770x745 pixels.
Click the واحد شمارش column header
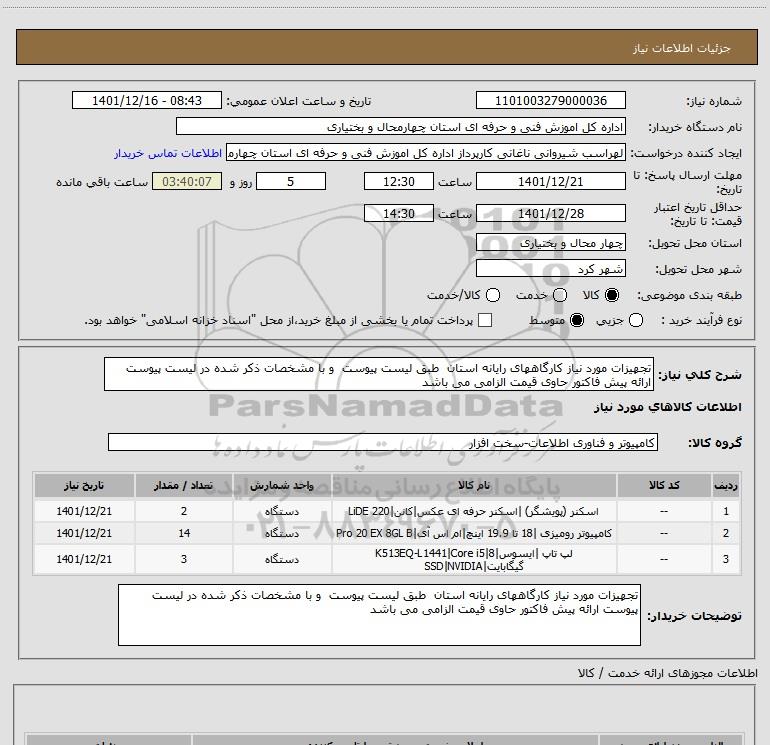coord(282,485)
